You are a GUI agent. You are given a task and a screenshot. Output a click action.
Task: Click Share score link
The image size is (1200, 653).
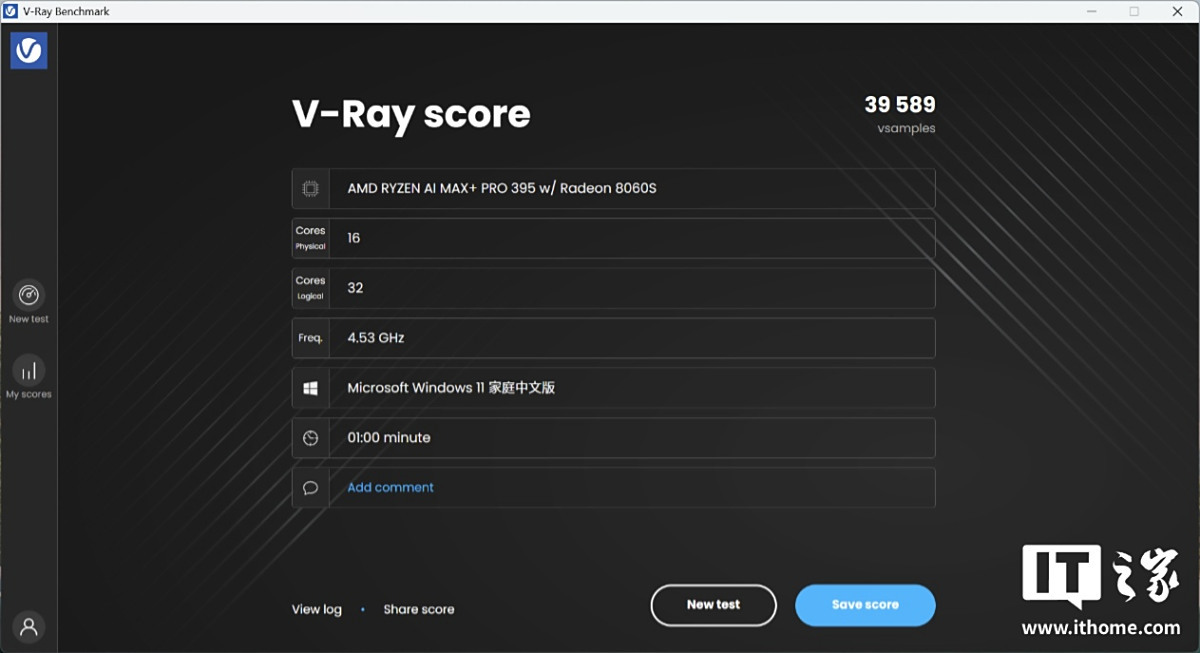418,609
